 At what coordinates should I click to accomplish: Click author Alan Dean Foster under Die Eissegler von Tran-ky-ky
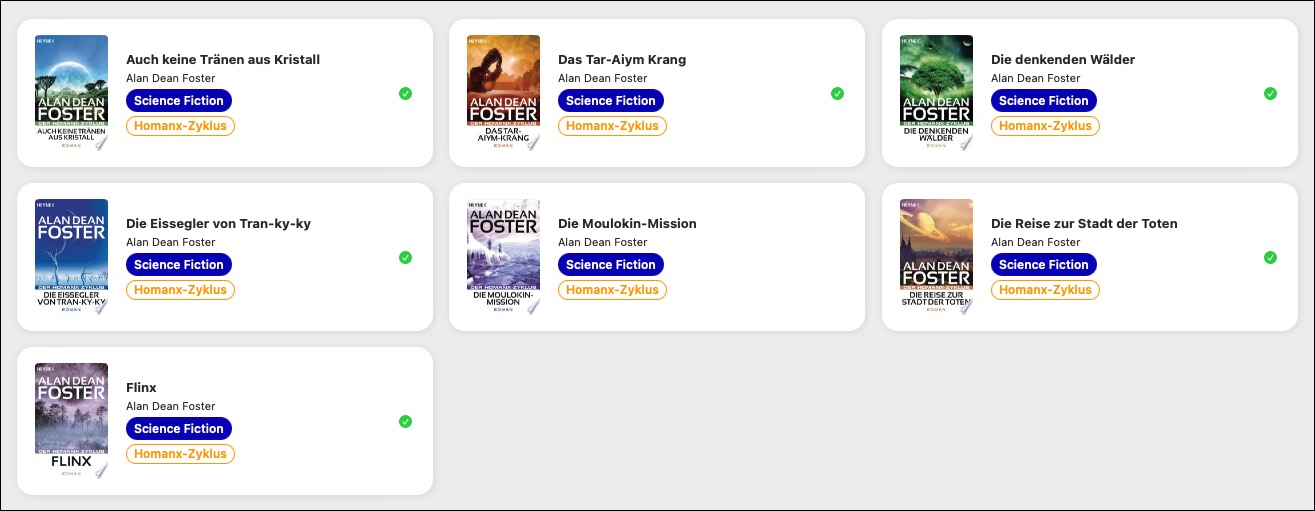point(170,243)
